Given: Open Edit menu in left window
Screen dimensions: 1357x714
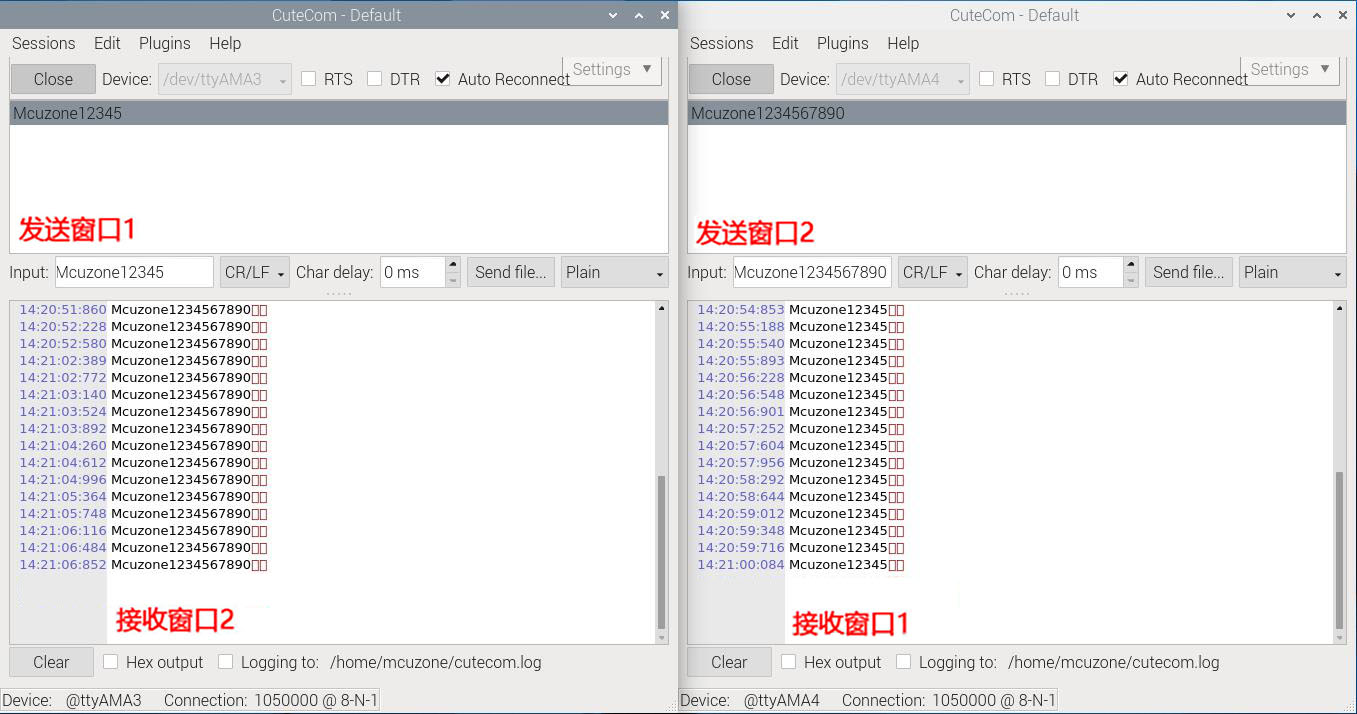Looking at the screenshot, I should [x=107, y=43].
